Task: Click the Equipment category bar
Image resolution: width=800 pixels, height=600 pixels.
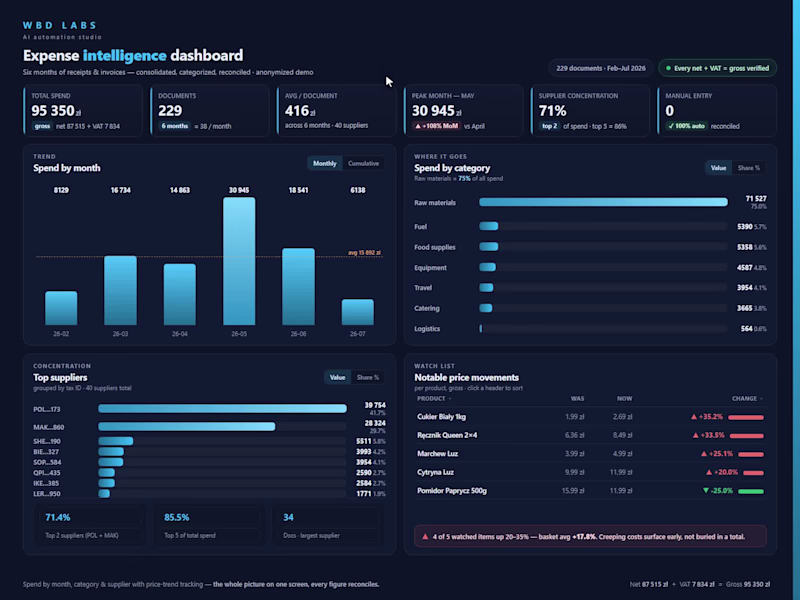Action: pos(487,267)
